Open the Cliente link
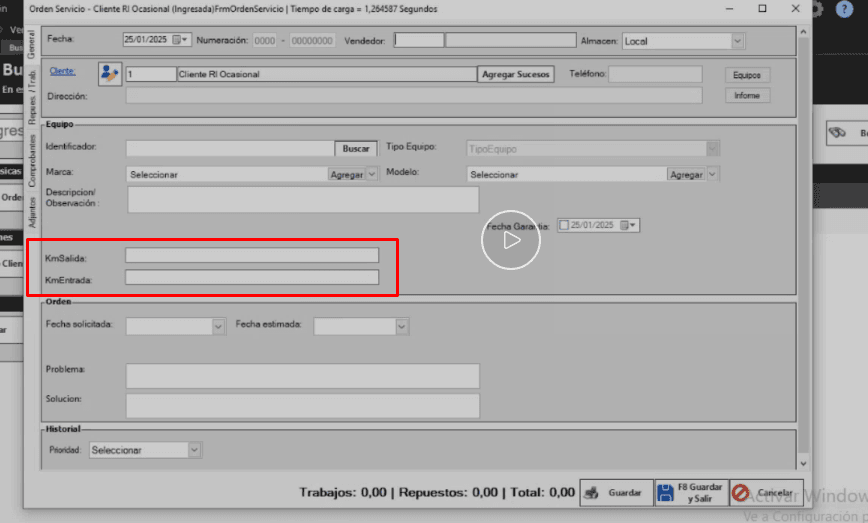 click(x=62, y=73)
